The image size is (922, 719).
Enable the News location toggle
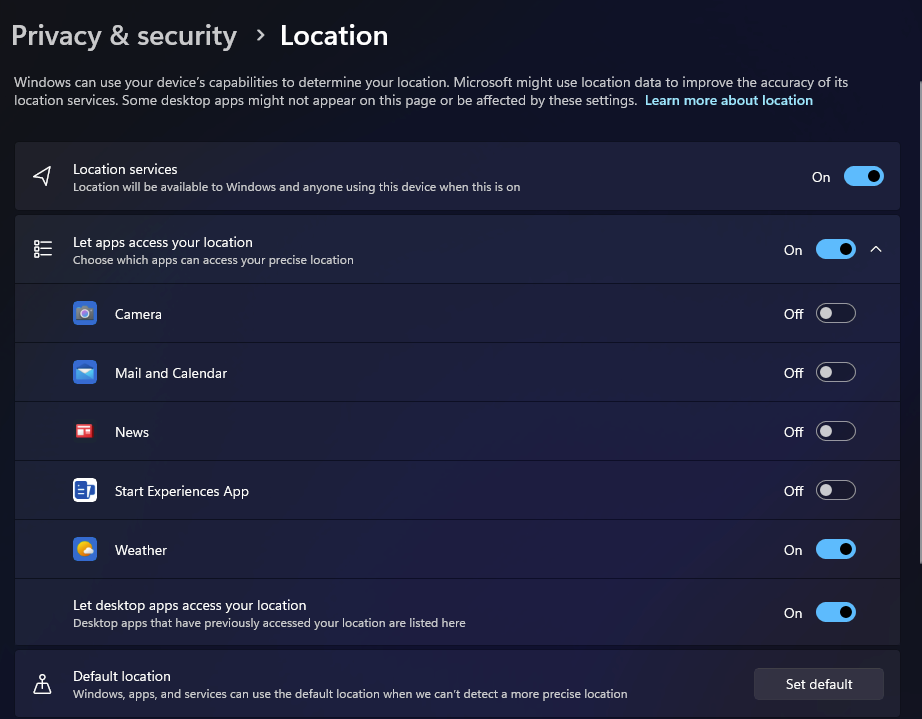click(836, 432)
